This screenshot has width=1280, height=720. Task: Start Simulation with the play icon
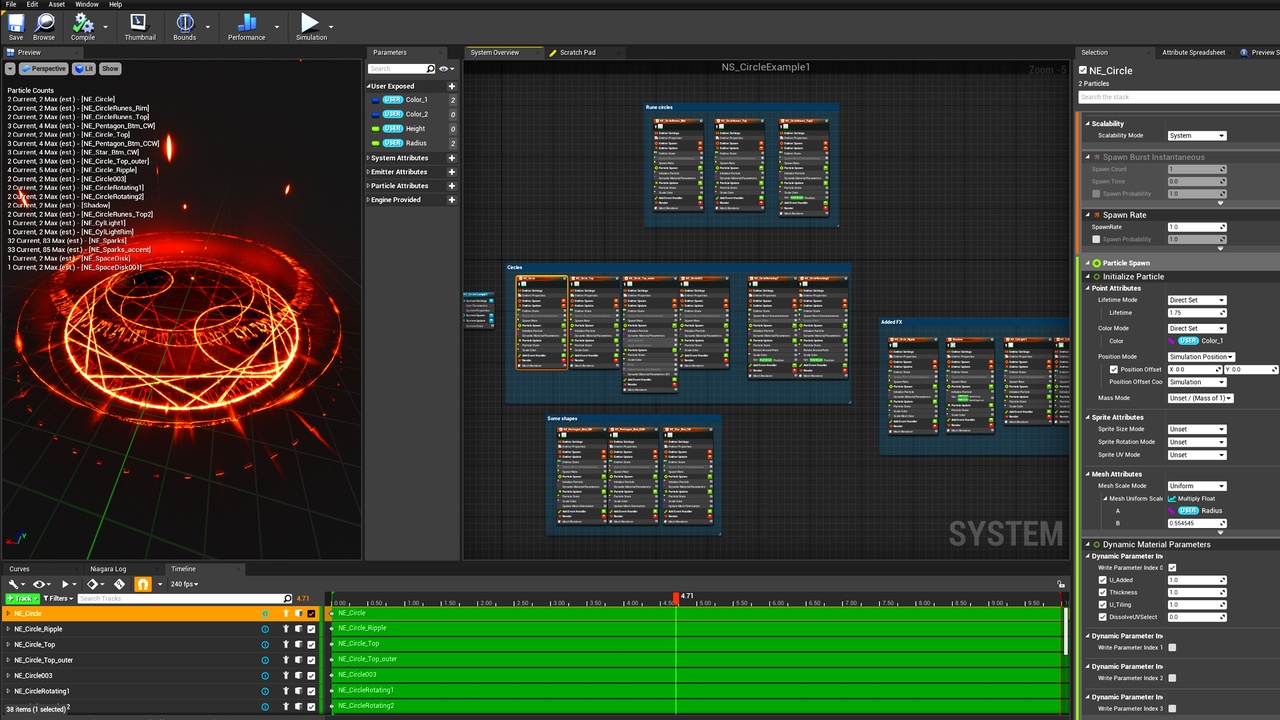(310, 23)
